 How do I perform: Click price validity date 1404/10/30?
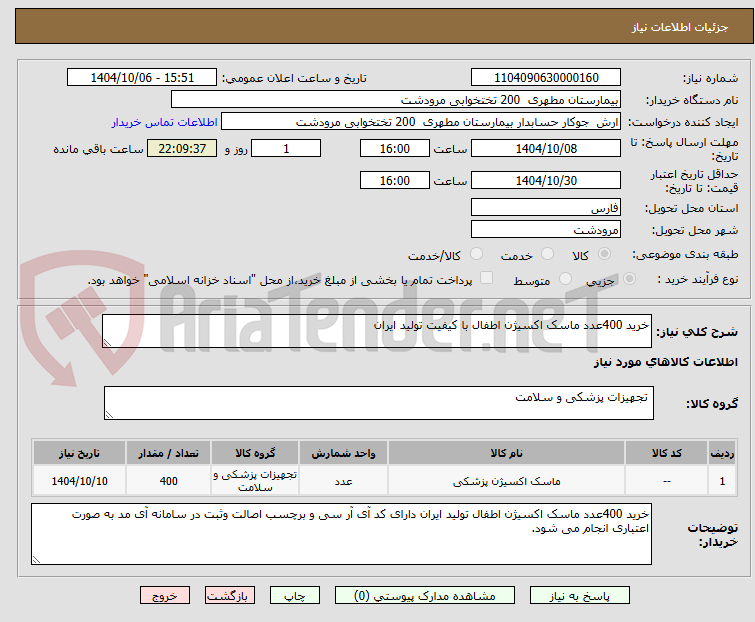546,181
